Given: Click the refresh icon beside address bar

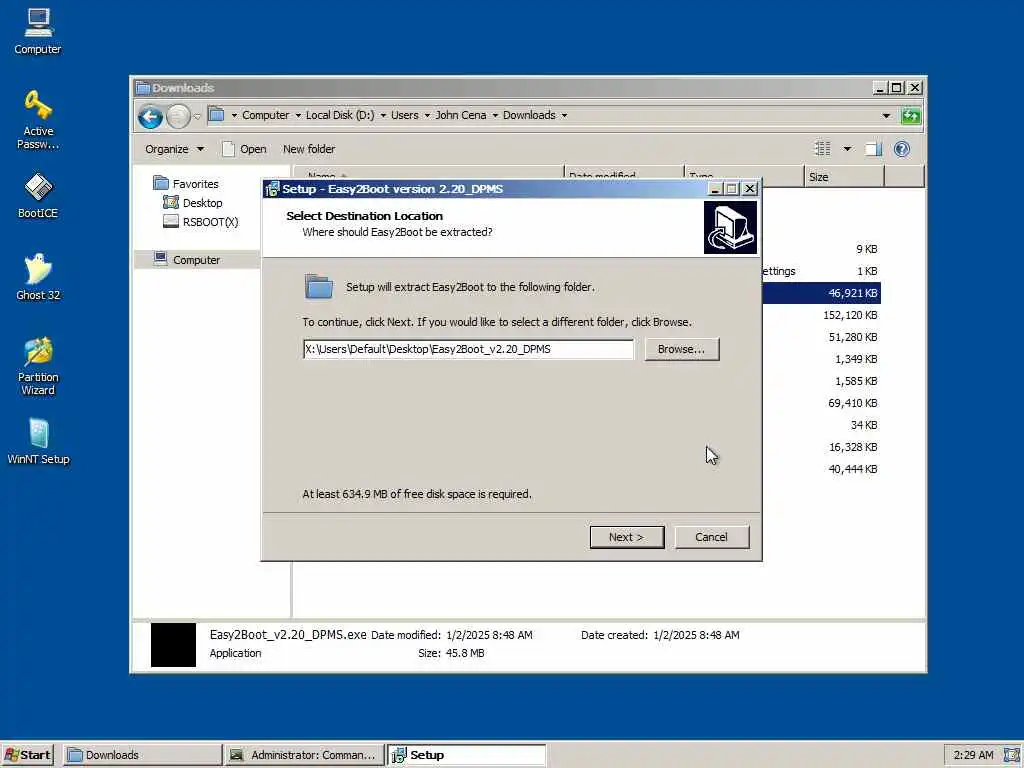Looking at the screenshot, I should click(x=910, y=116).
